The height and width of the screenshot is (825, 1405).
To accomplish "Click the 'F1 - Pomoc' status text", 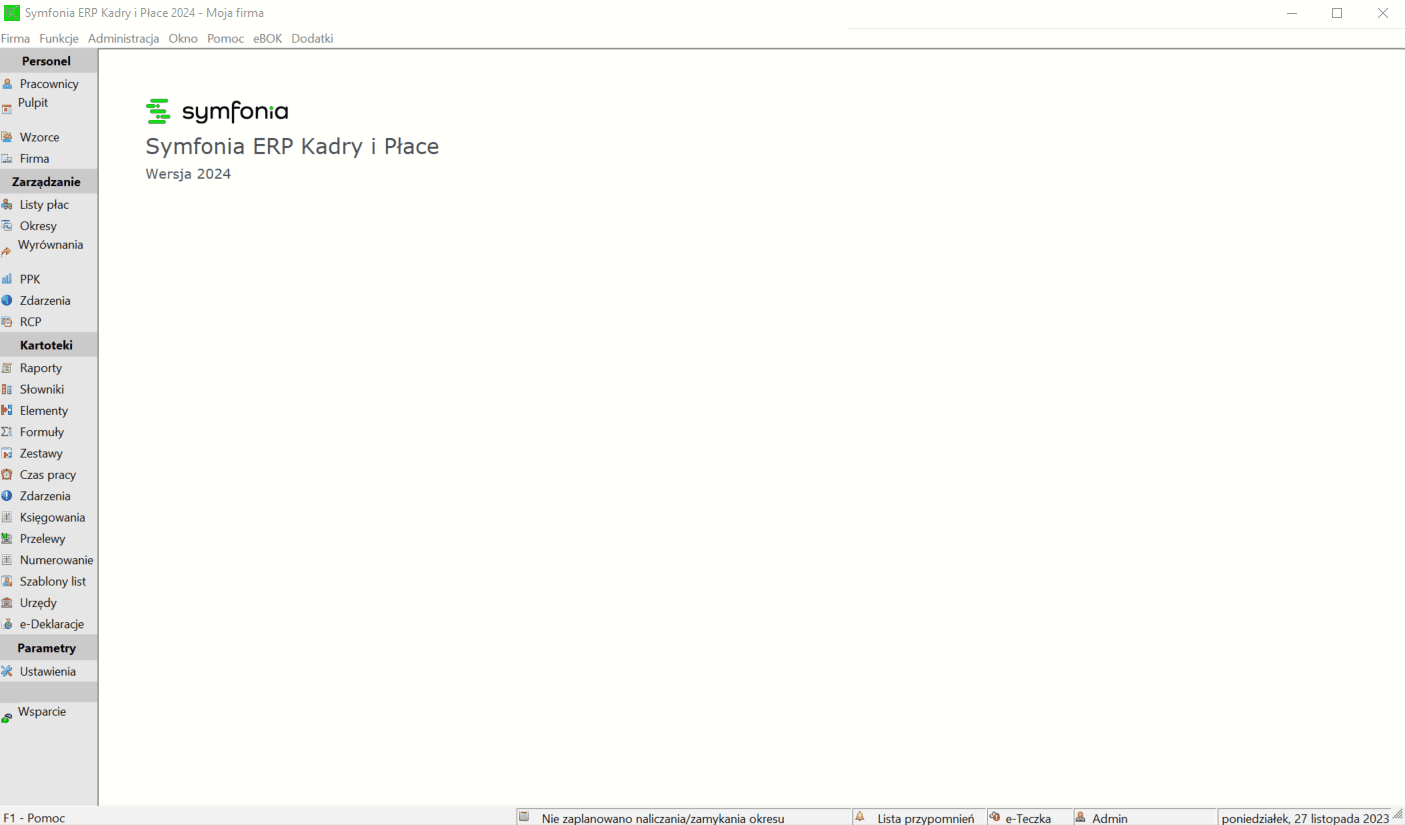I will pyautogui.click(x=34, y=818).
